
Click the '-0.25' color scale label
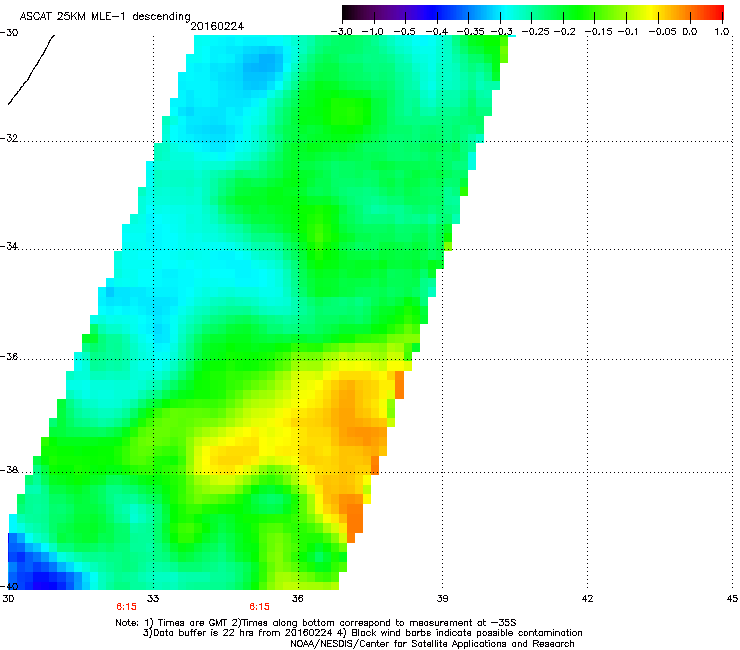click(536, 32)
